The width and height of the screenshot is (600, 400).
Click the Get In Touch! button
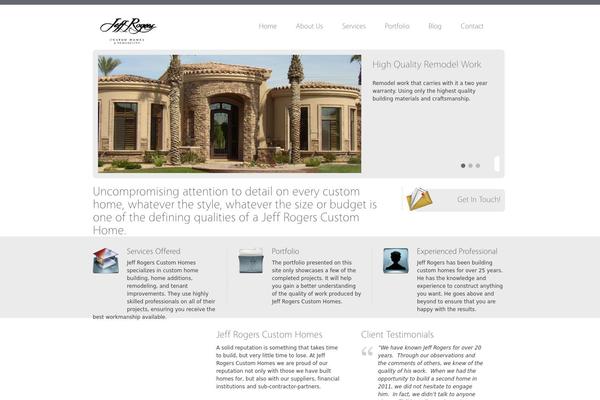coord(454,200)
